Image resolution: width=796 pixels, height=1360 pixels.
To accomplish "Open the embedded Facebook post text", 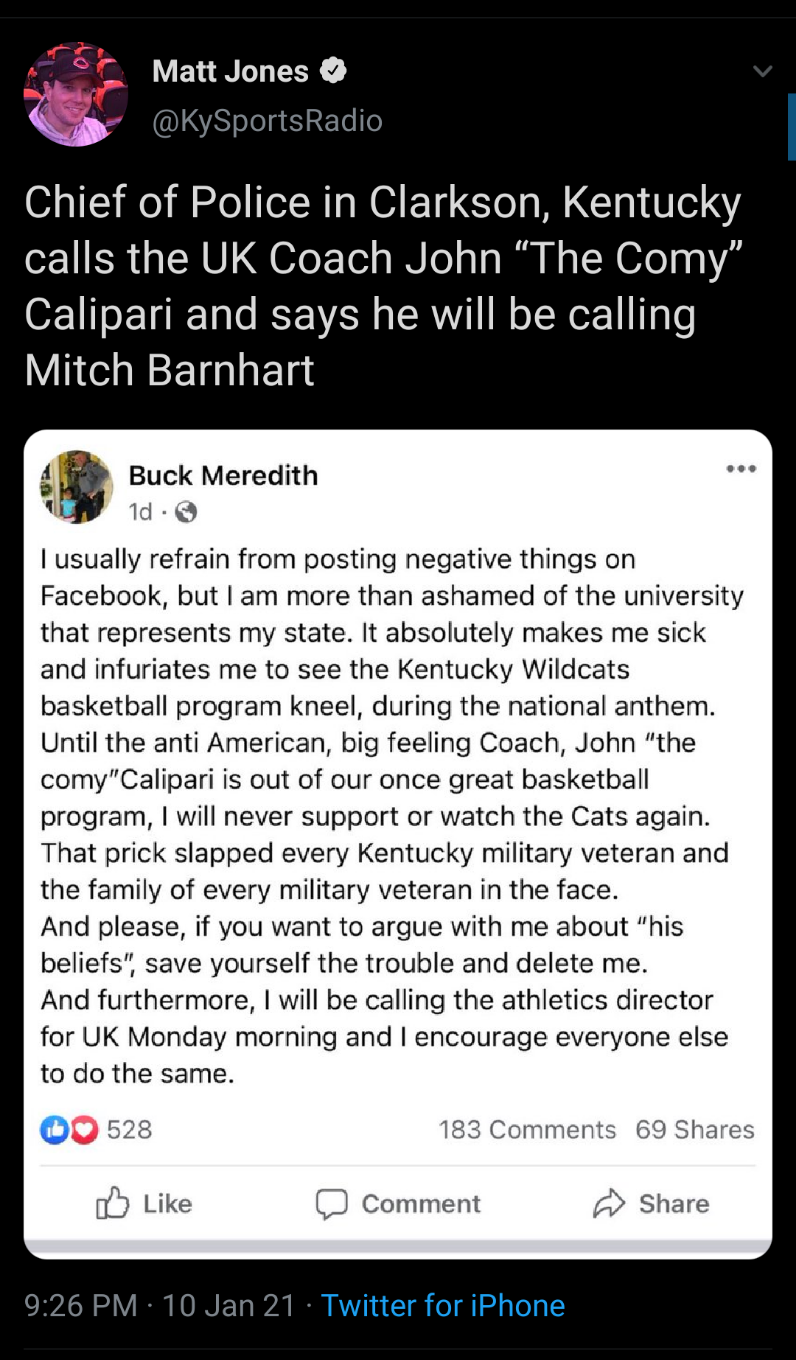I will click(x=390, y=816).
